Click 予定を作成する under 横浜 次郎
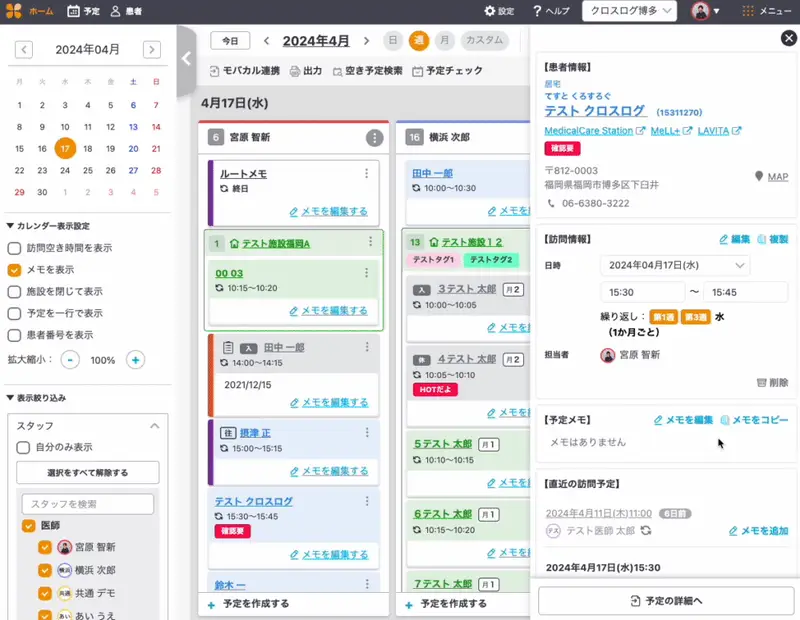800x620 pixels. (446, 604)
